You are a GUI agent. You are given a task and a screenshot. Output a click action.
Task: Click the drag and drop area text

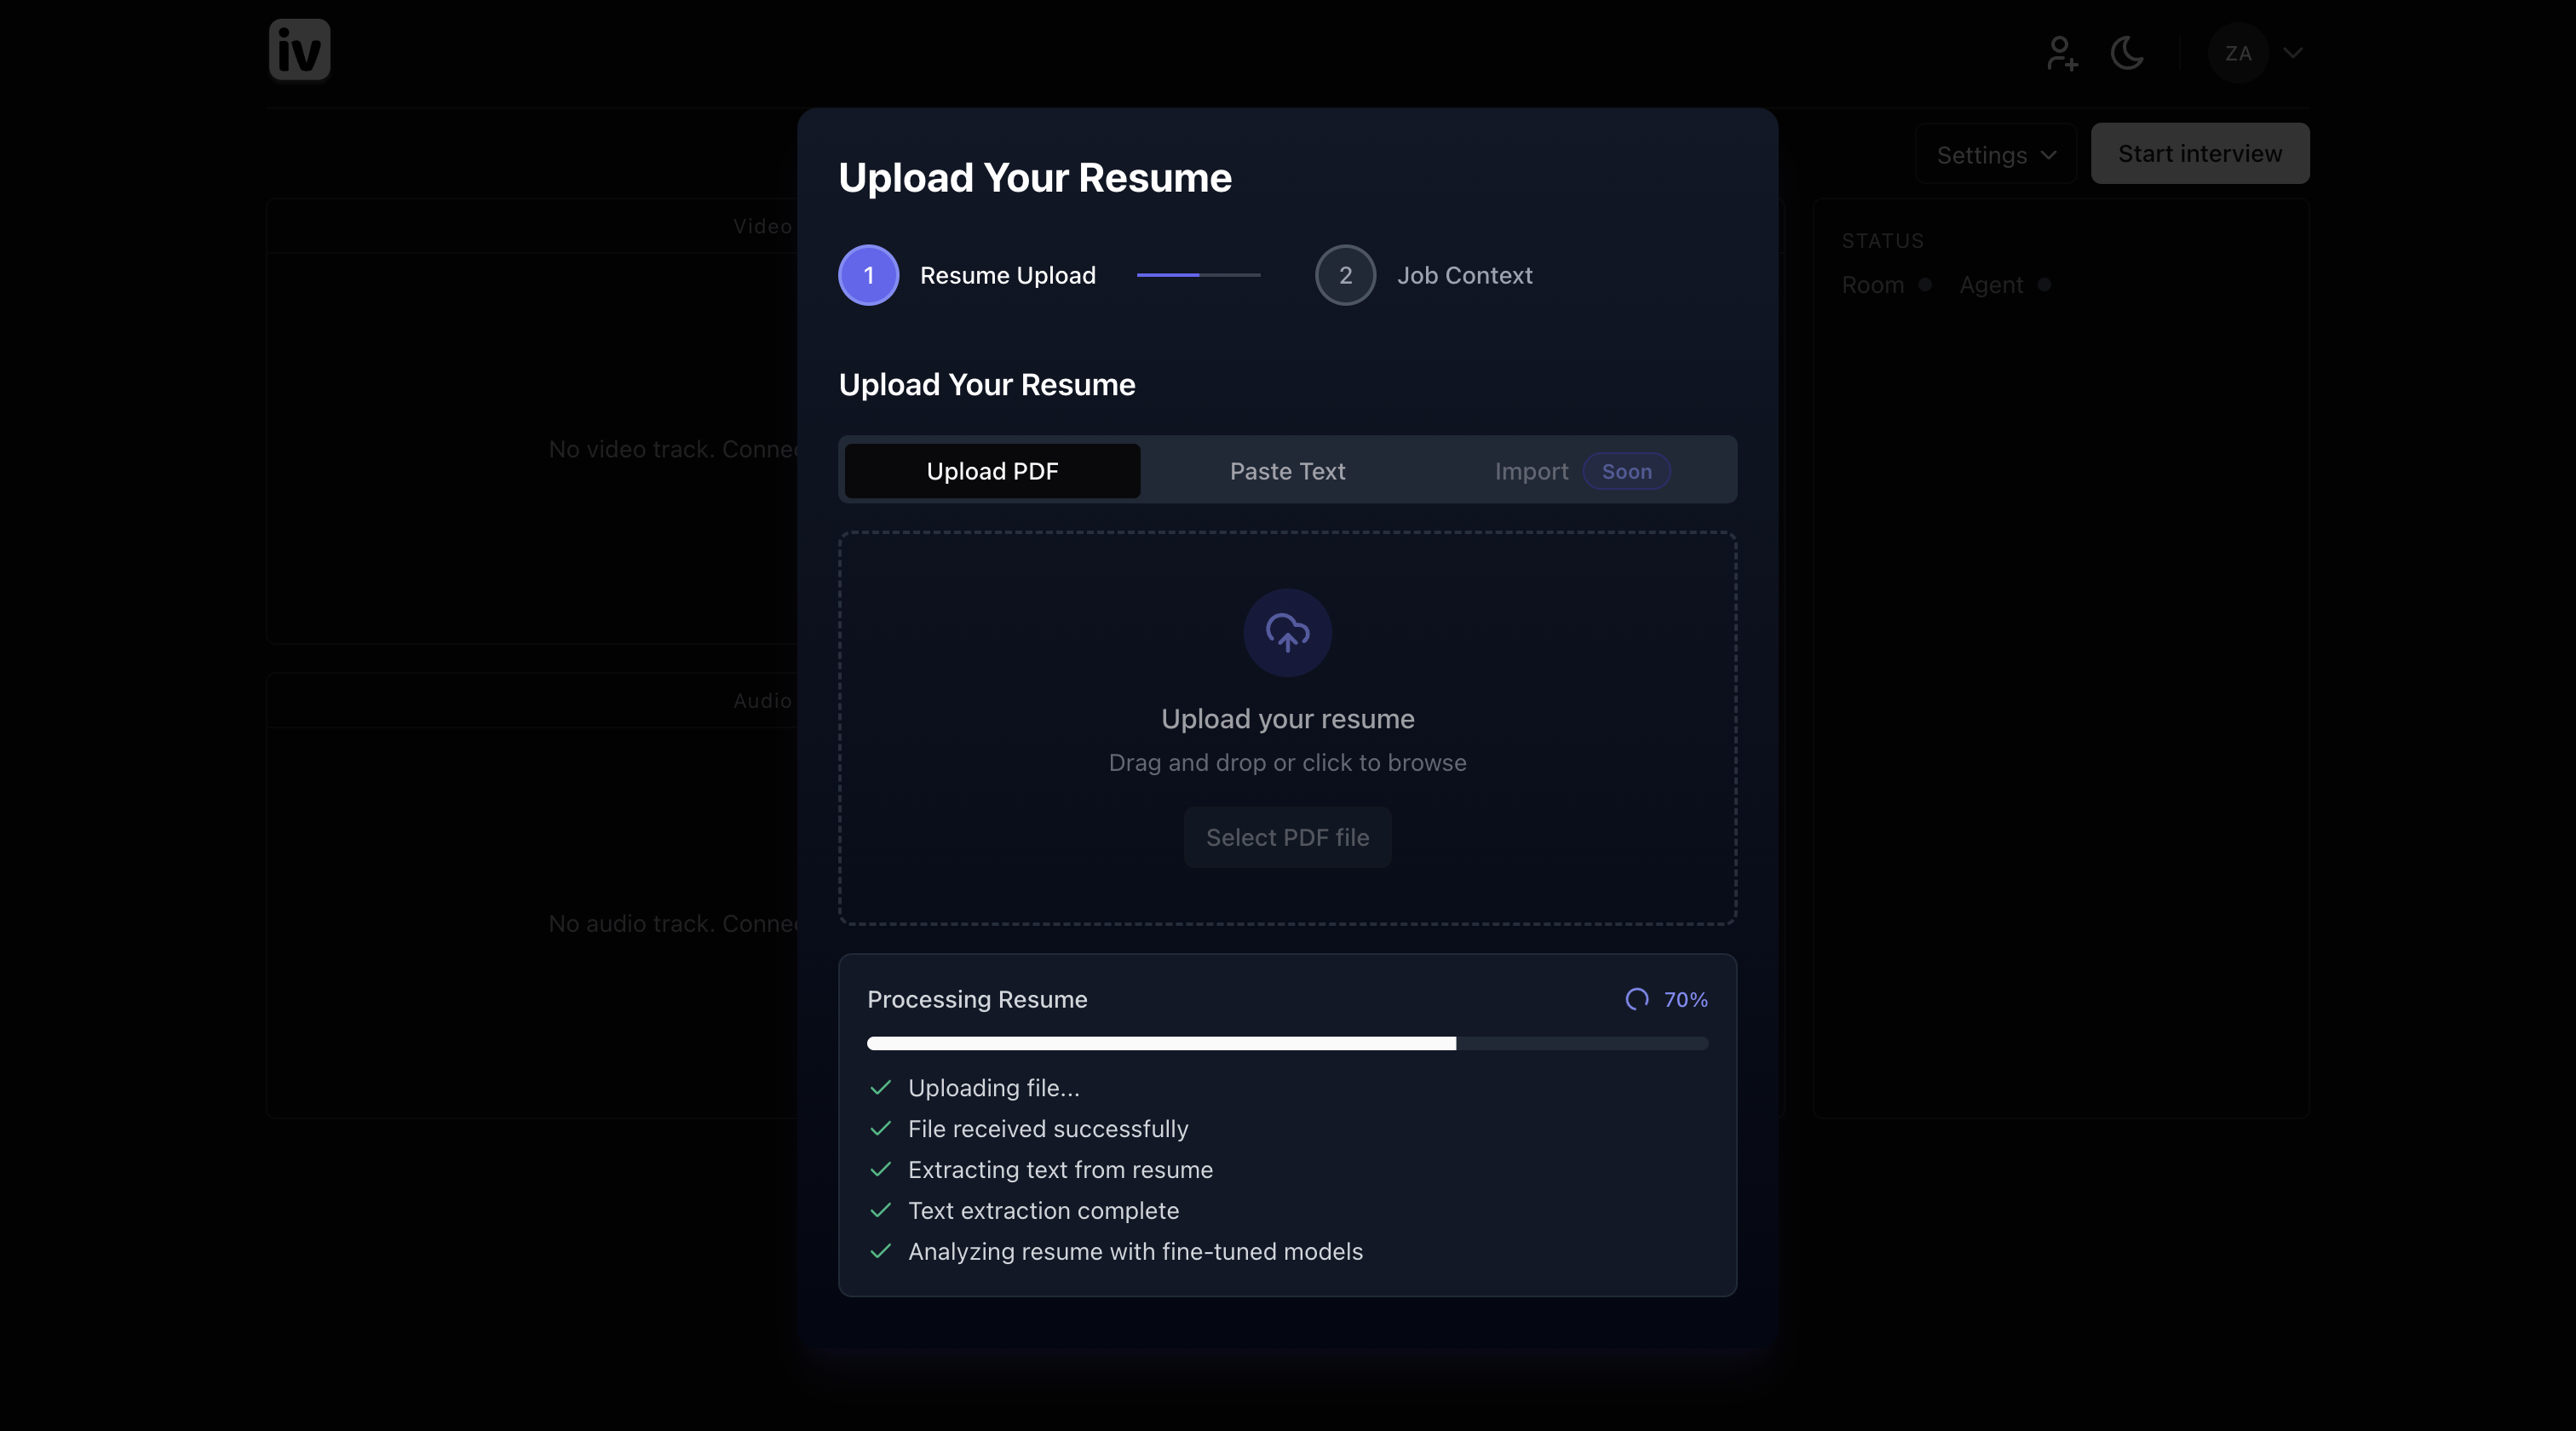point(1287,763)
